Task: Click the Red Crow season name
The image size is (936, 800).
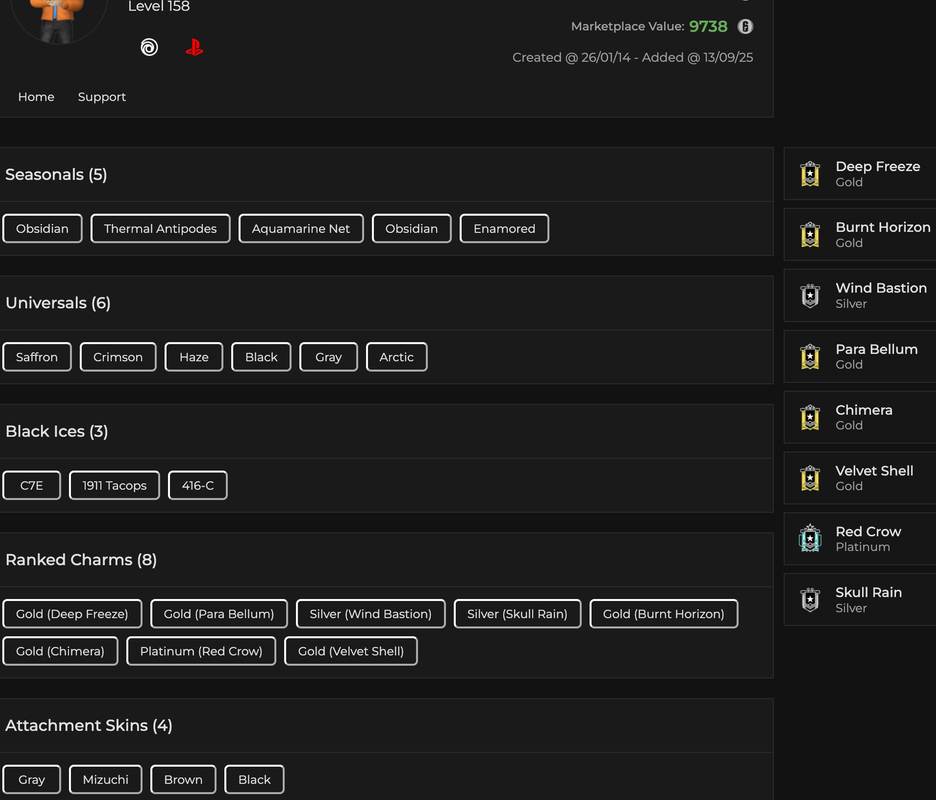Action: [868, 531]
